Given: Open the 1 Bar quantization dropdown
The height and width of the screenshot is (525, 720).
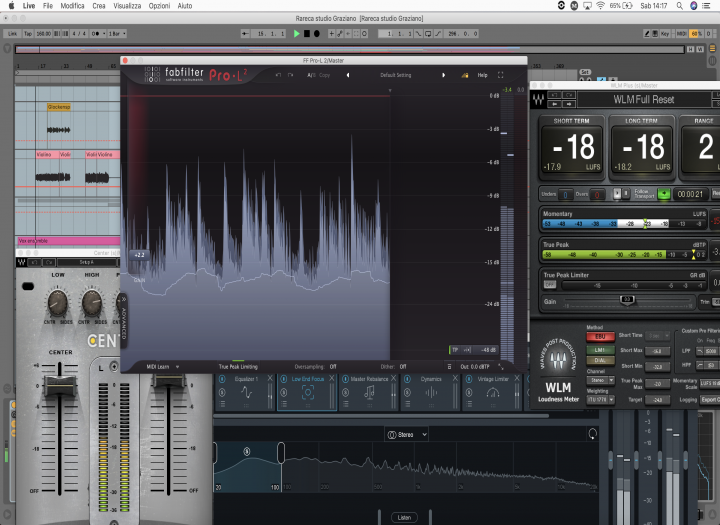Looking at the screenshot, I should pyautogui.click(x=117, y=34).
